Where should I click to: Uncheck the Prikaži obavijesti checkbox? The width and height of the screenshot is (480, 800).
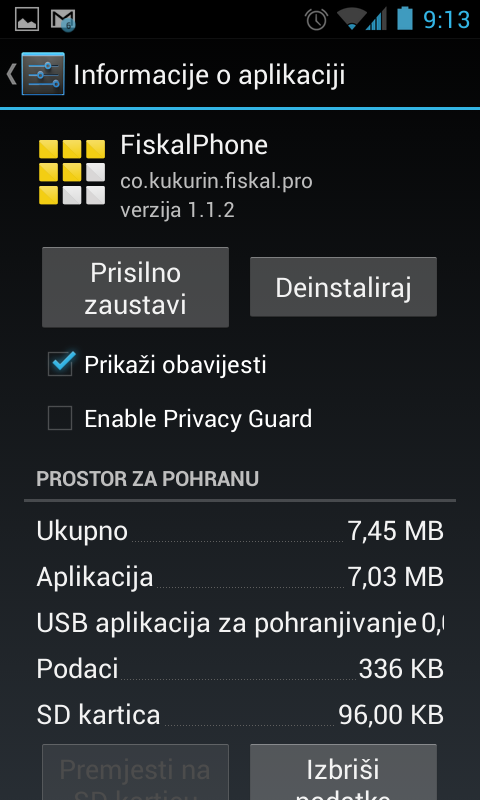pos(60,364)
